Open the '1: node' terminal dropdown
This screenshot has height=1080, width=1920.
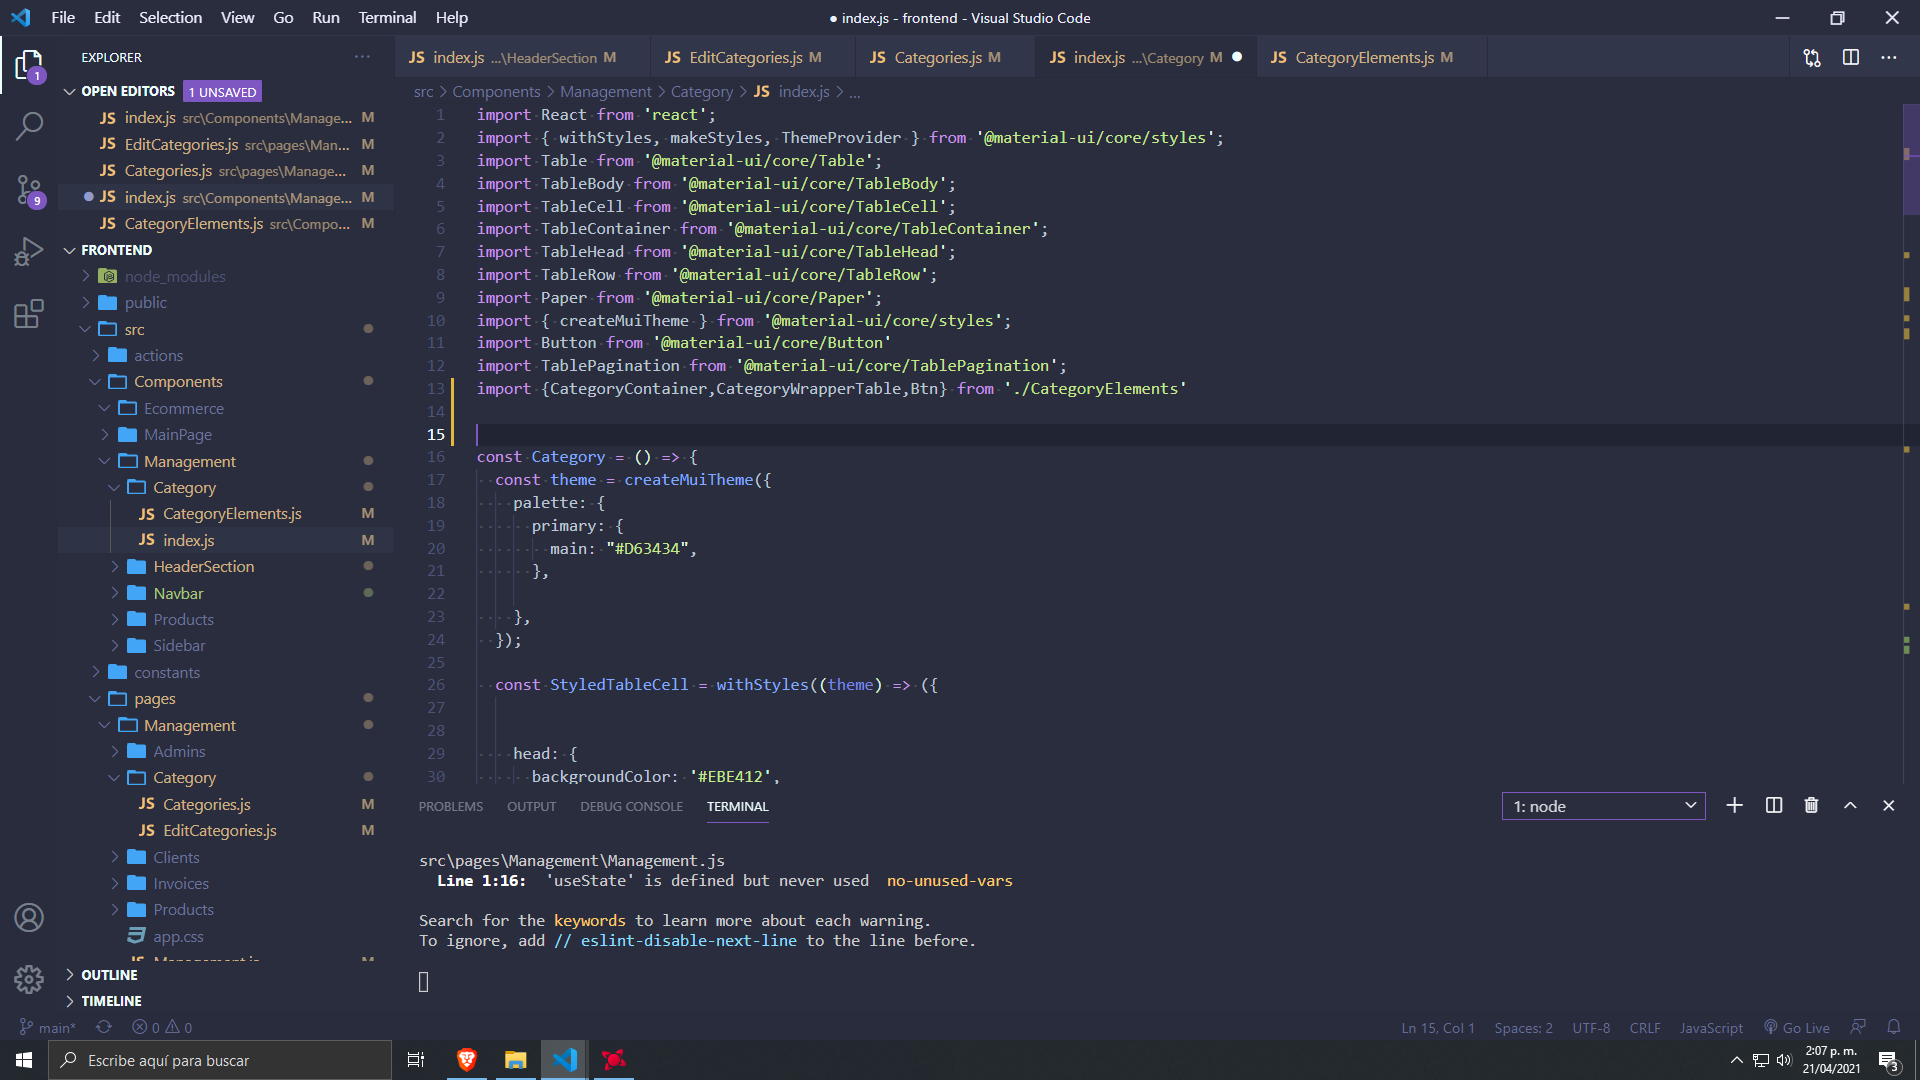click(x=1602, y=805)
